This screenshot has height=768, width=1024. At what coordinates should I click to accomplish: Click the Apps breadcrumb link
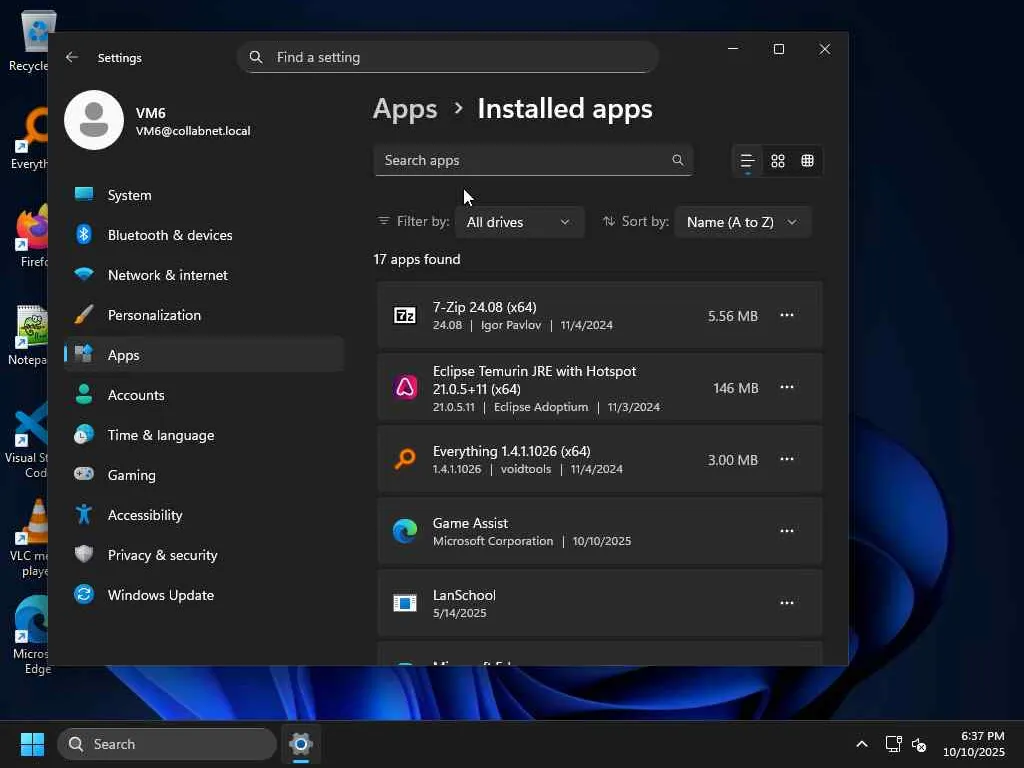(x=405, y=109)
